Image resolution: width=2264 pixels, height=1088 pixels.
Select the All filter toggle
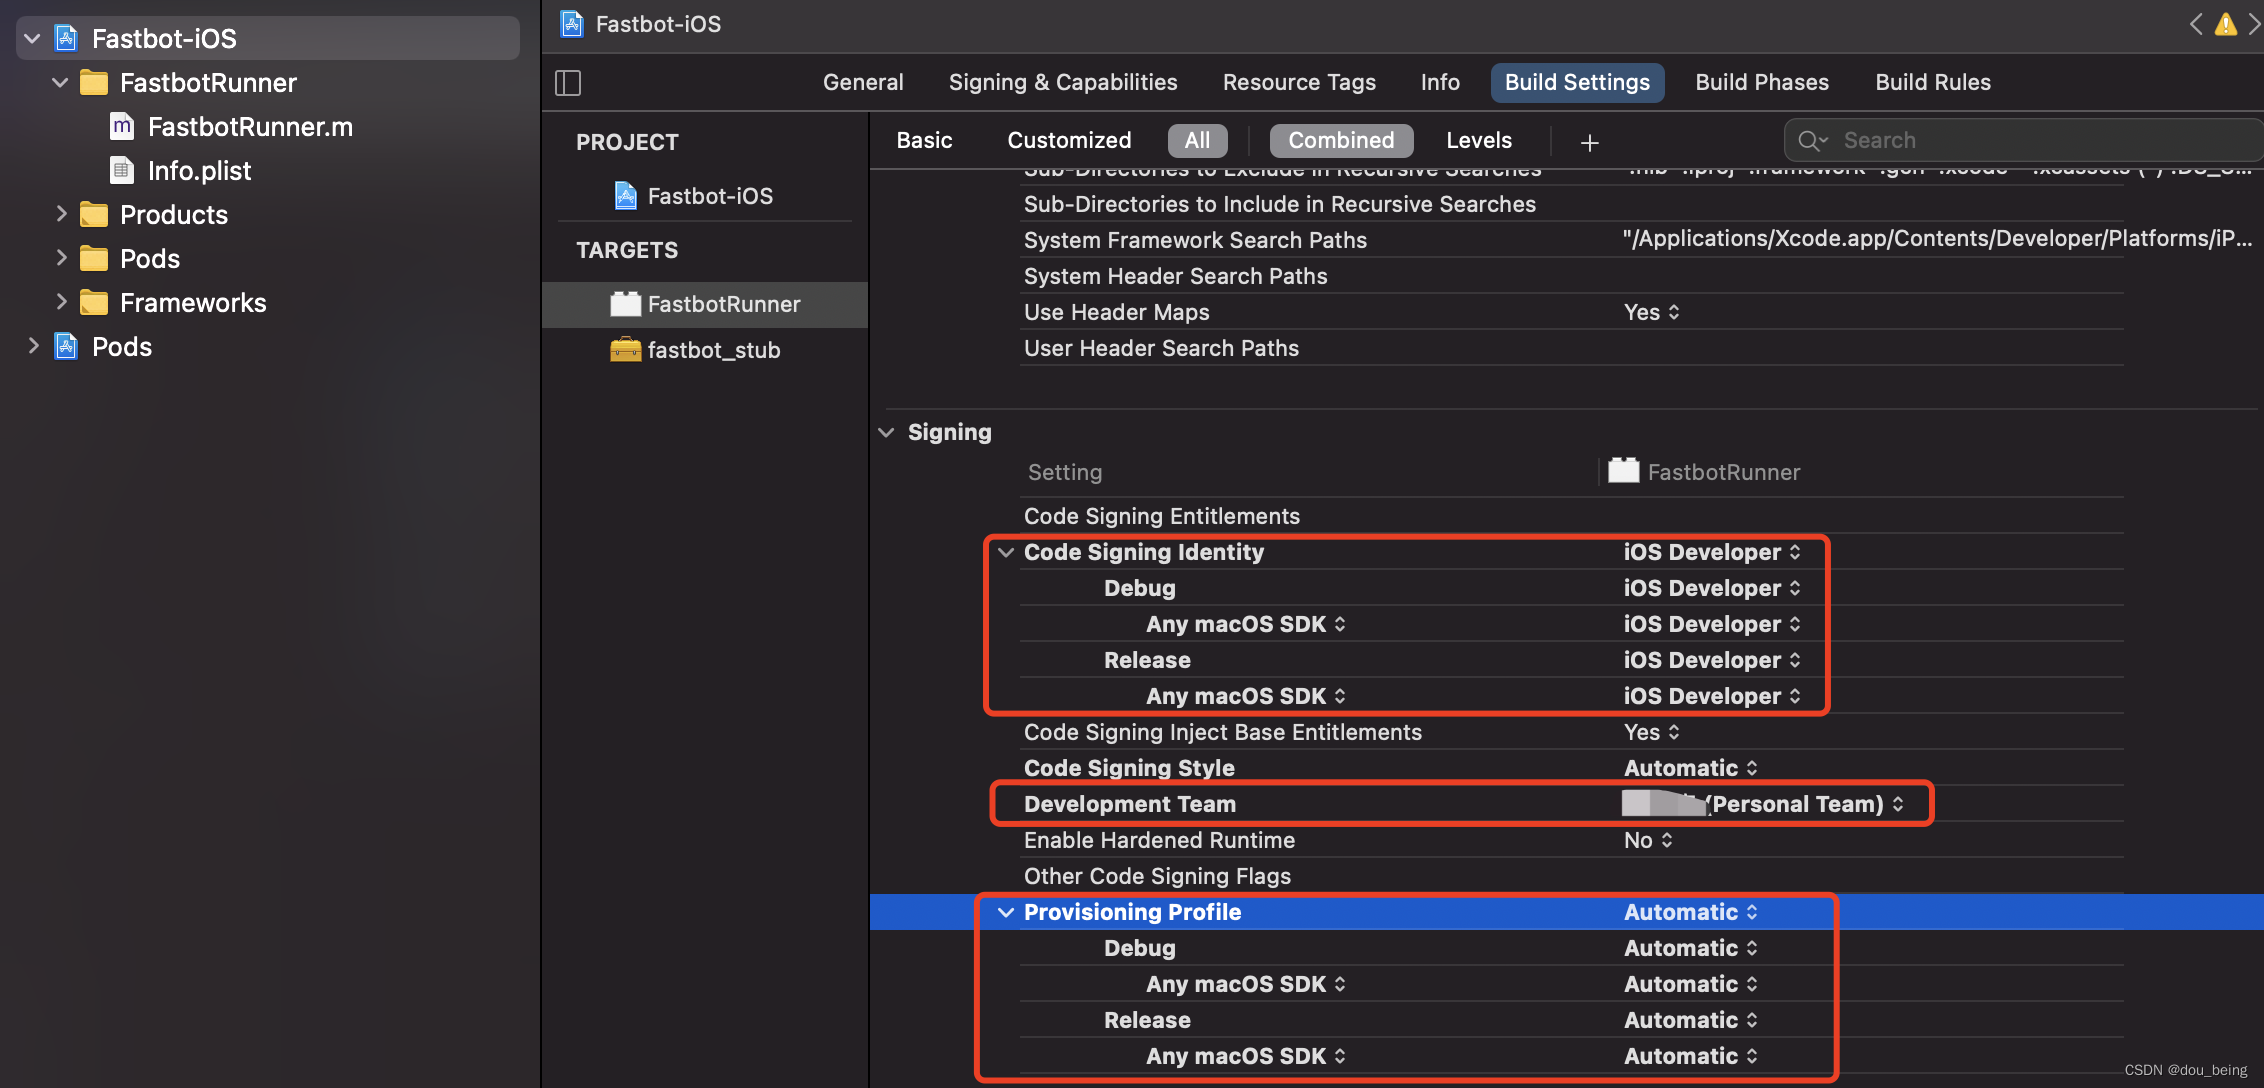tap(1198, 141)
